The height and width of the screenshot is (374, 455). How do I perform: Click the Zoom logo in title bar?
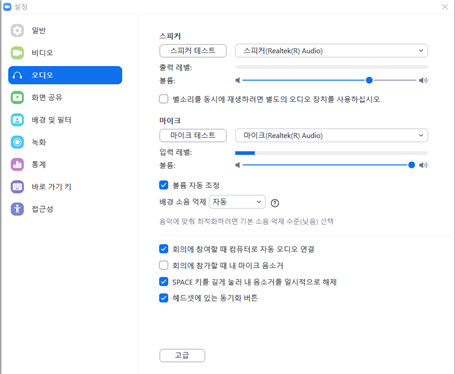pyautogui.click(x=7, y=7)
